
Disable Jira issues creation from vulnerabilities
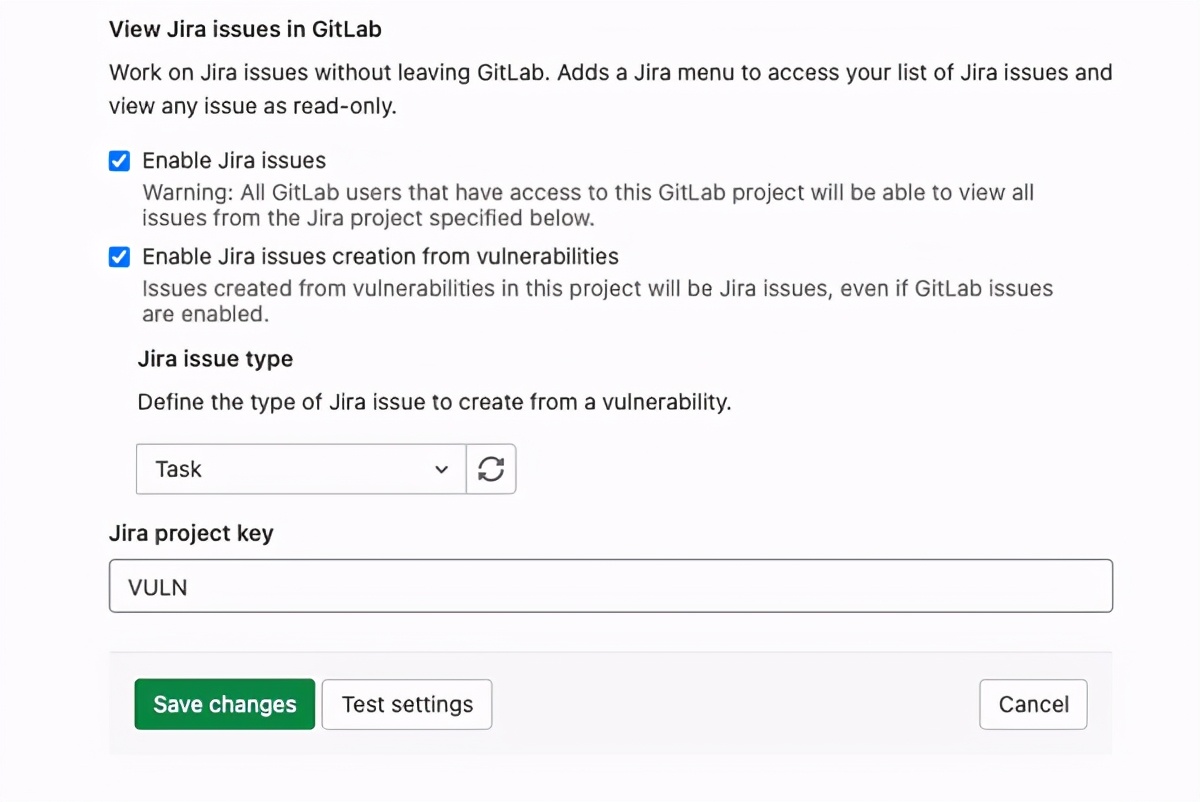(119, 257)
